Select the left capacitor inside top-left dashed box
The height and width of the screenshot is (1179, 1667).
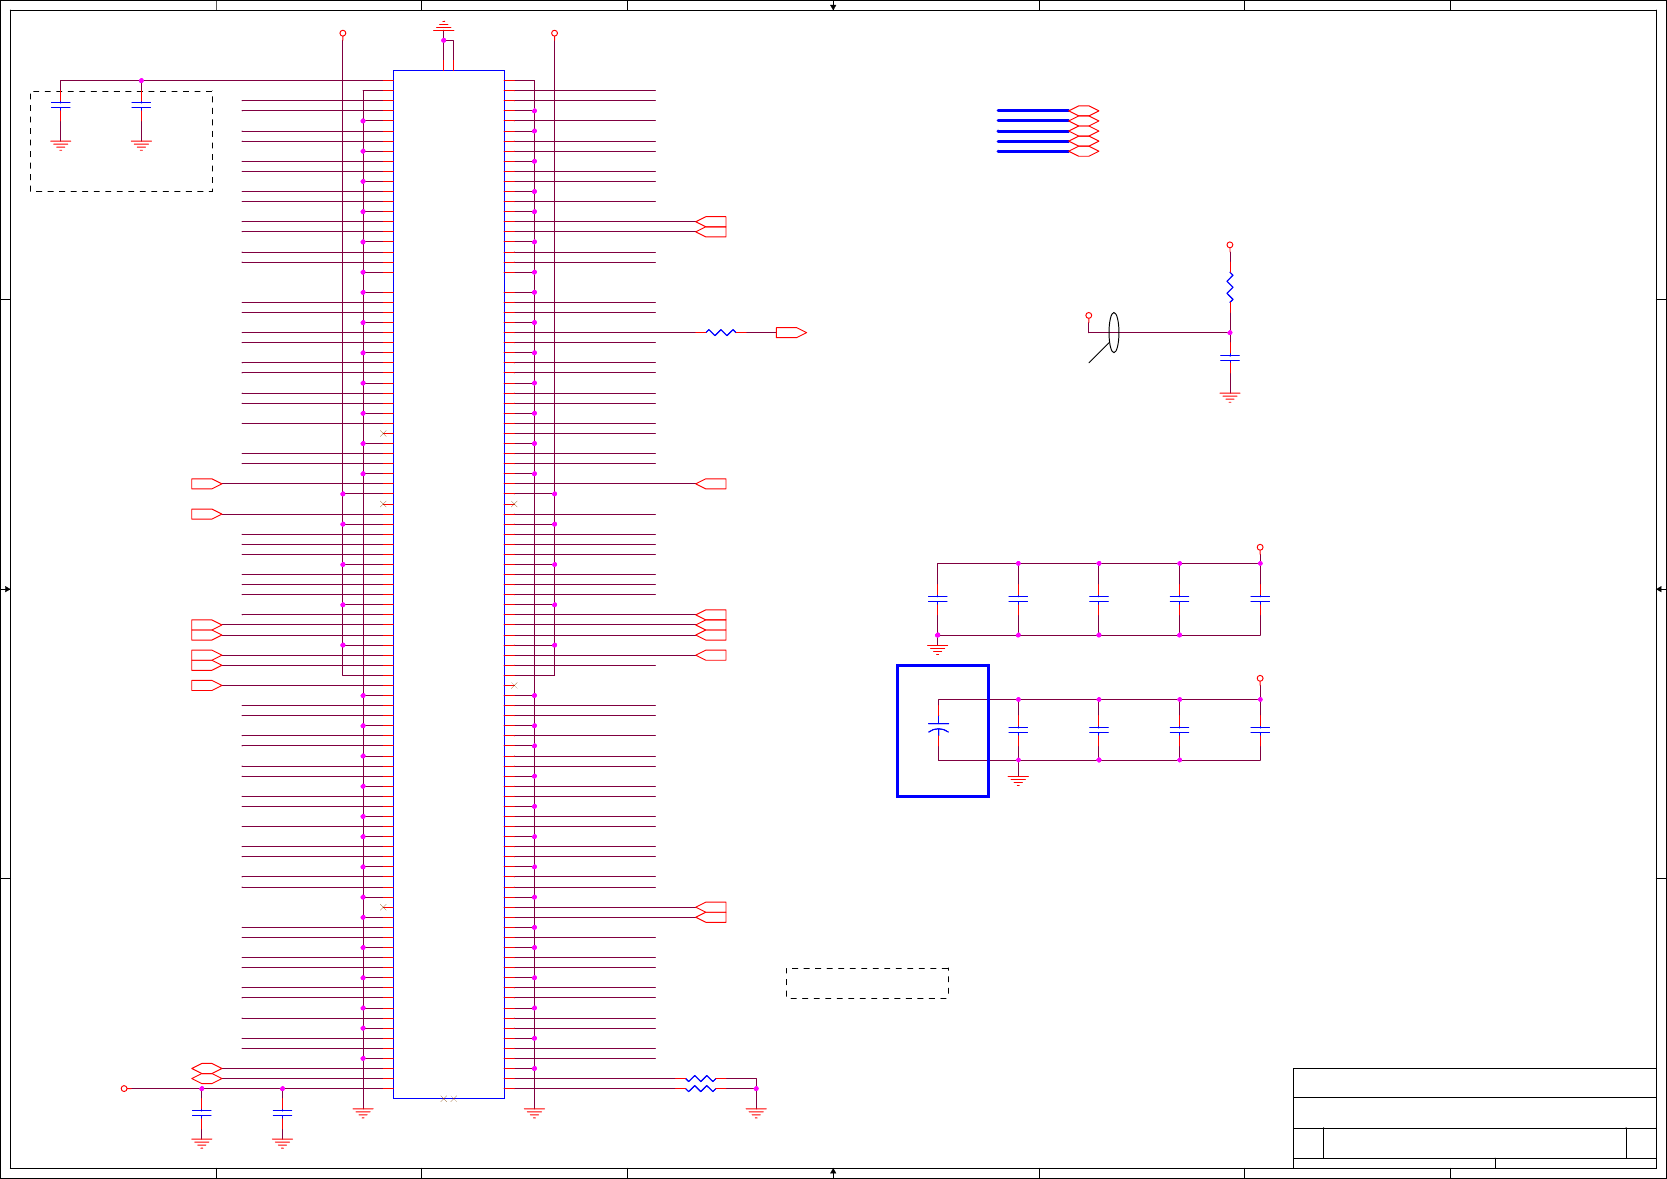point(61,104)
